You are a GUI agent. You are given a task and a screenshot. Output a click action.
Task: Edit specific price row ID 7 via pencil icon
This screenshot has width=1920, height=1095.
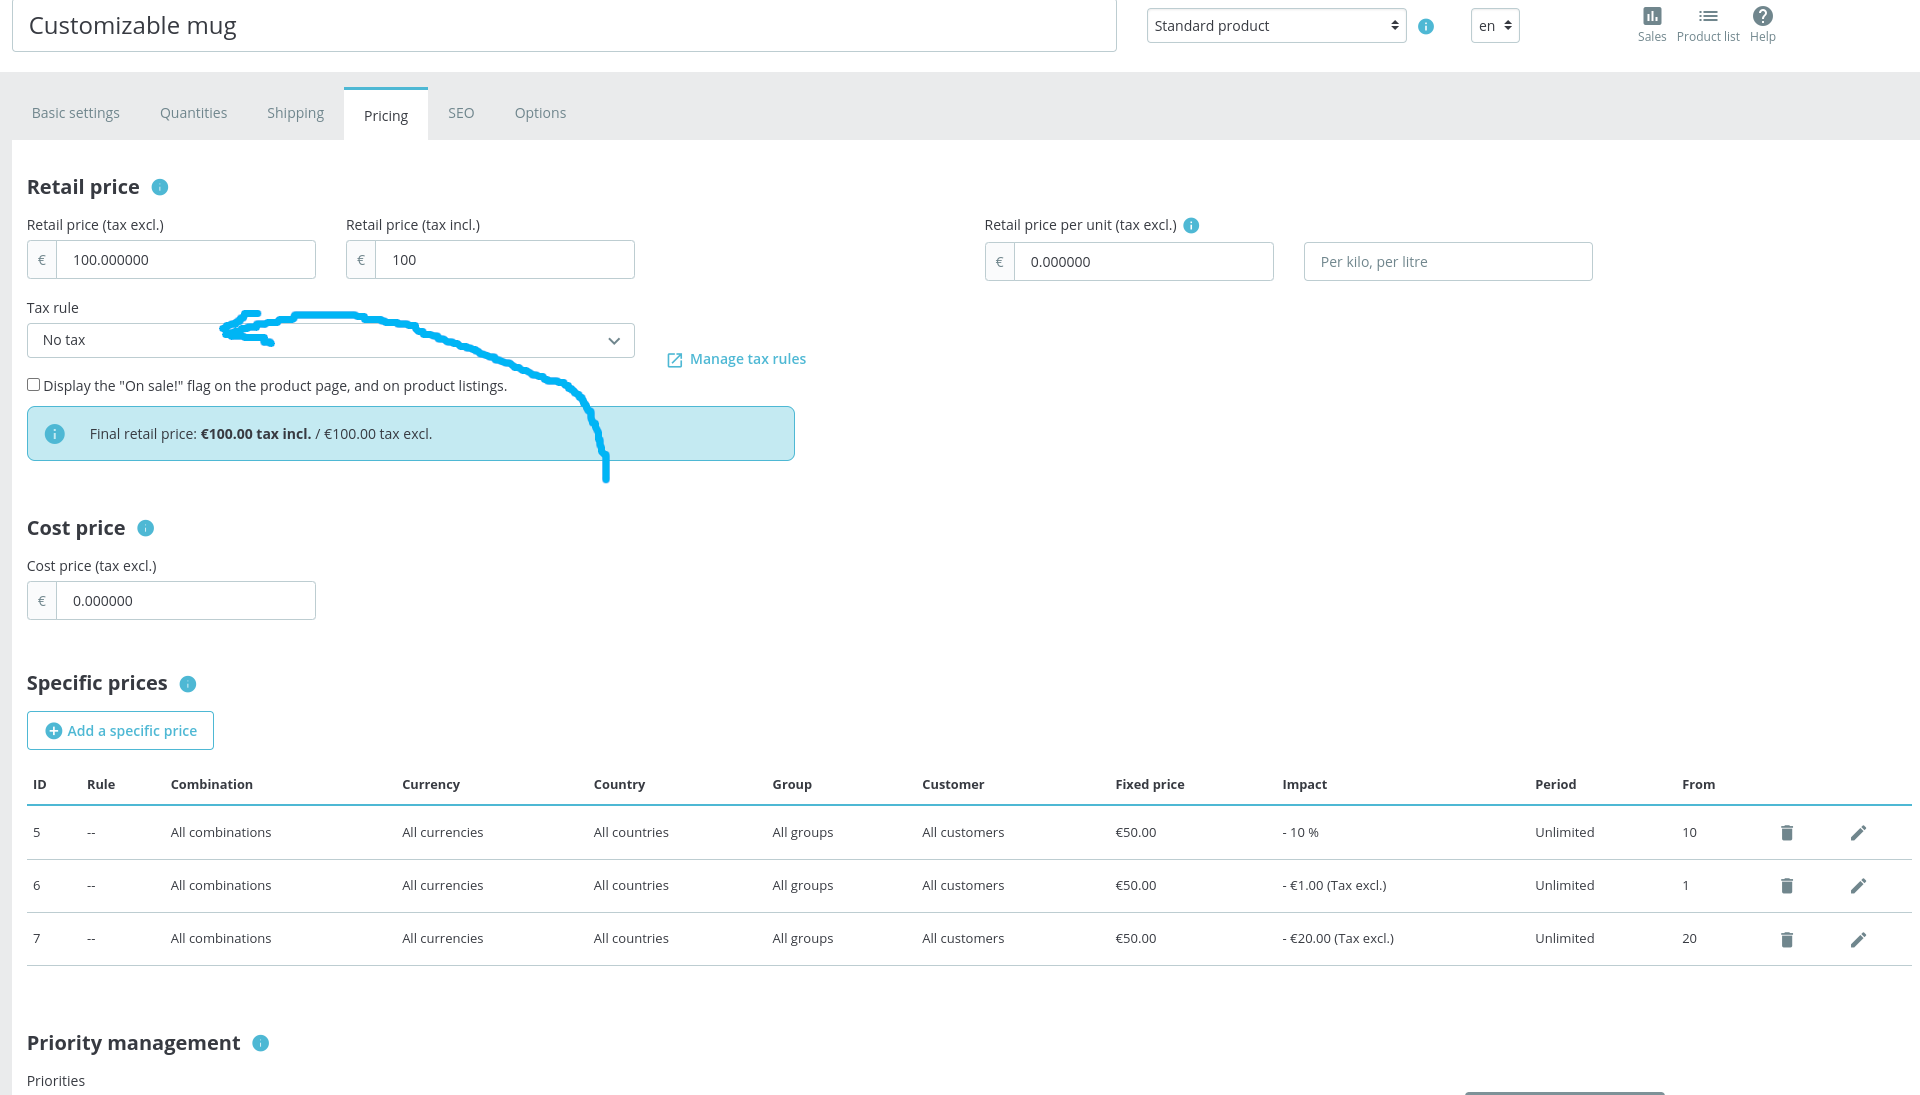(1859, 939)
